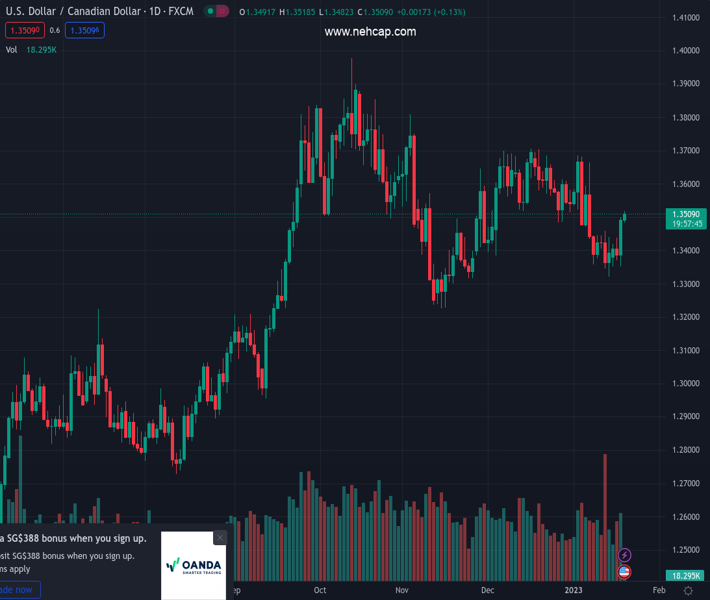Click the US flag economic event icon
710x600 pixels.
click(625, 572)
